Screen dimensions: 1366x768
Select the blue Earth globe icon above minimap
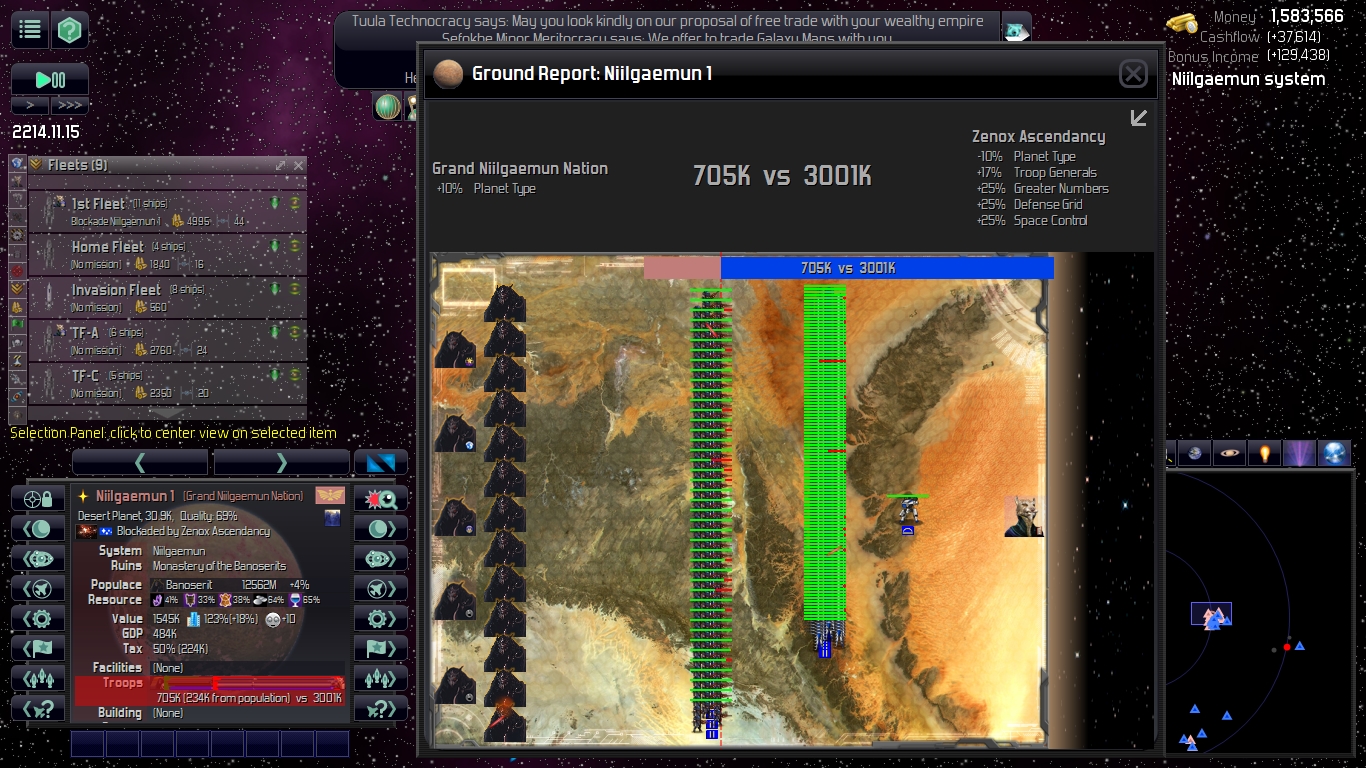click(x=1334, y=454)
